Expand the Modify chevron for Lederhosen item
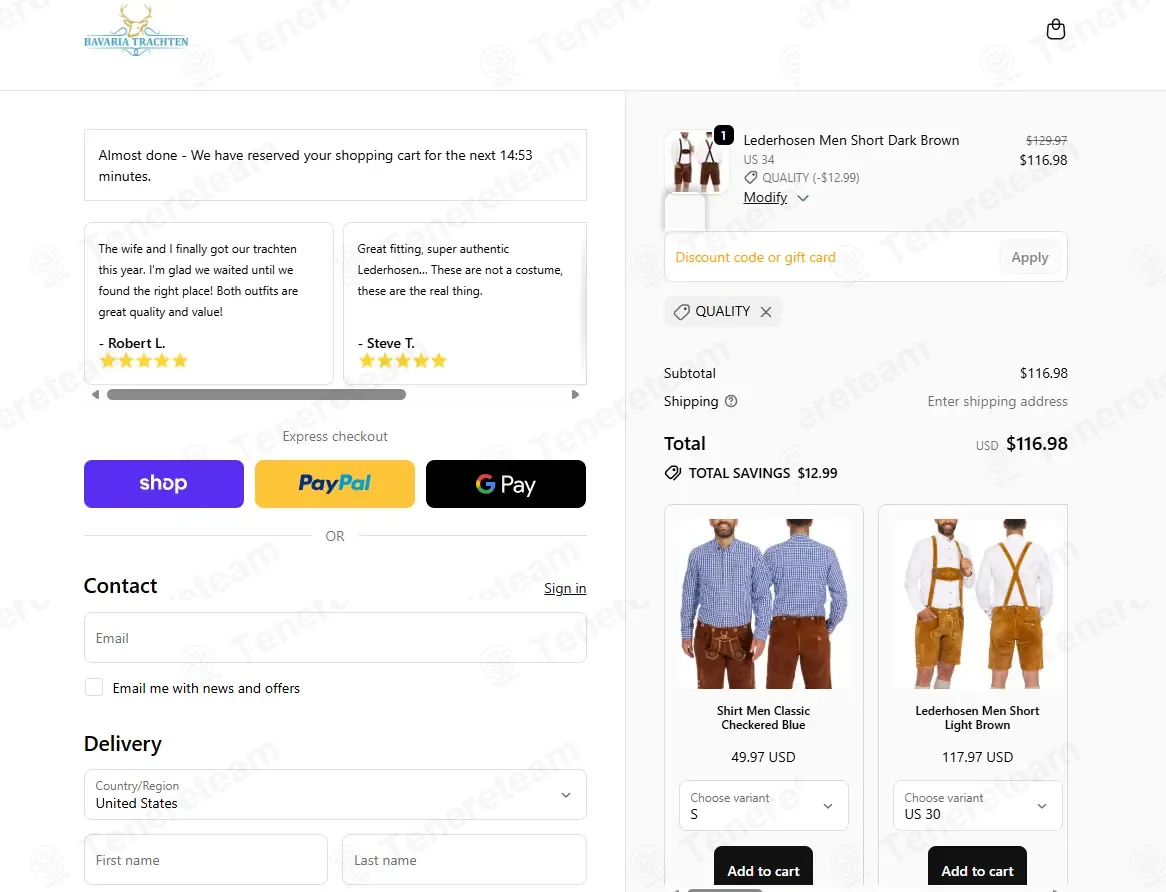The width and height of the screenshot is (1166, 892). tap(803, 198)
